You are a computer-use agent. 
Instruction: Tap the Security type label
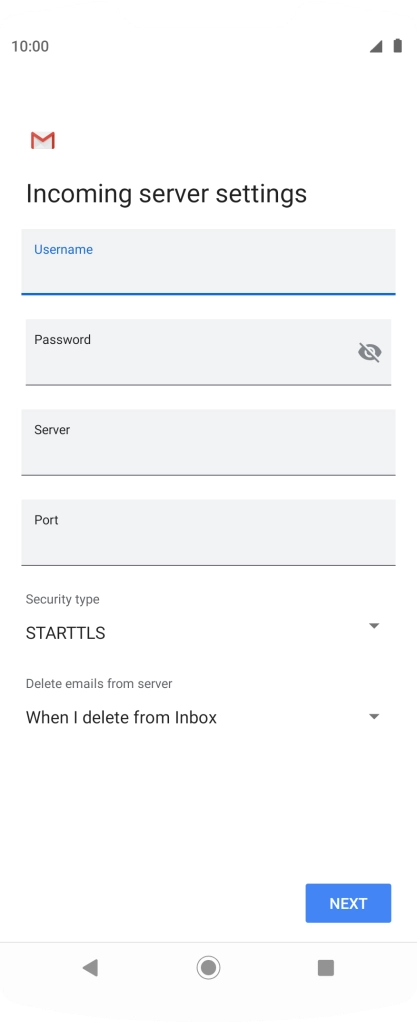click(63, 600)
